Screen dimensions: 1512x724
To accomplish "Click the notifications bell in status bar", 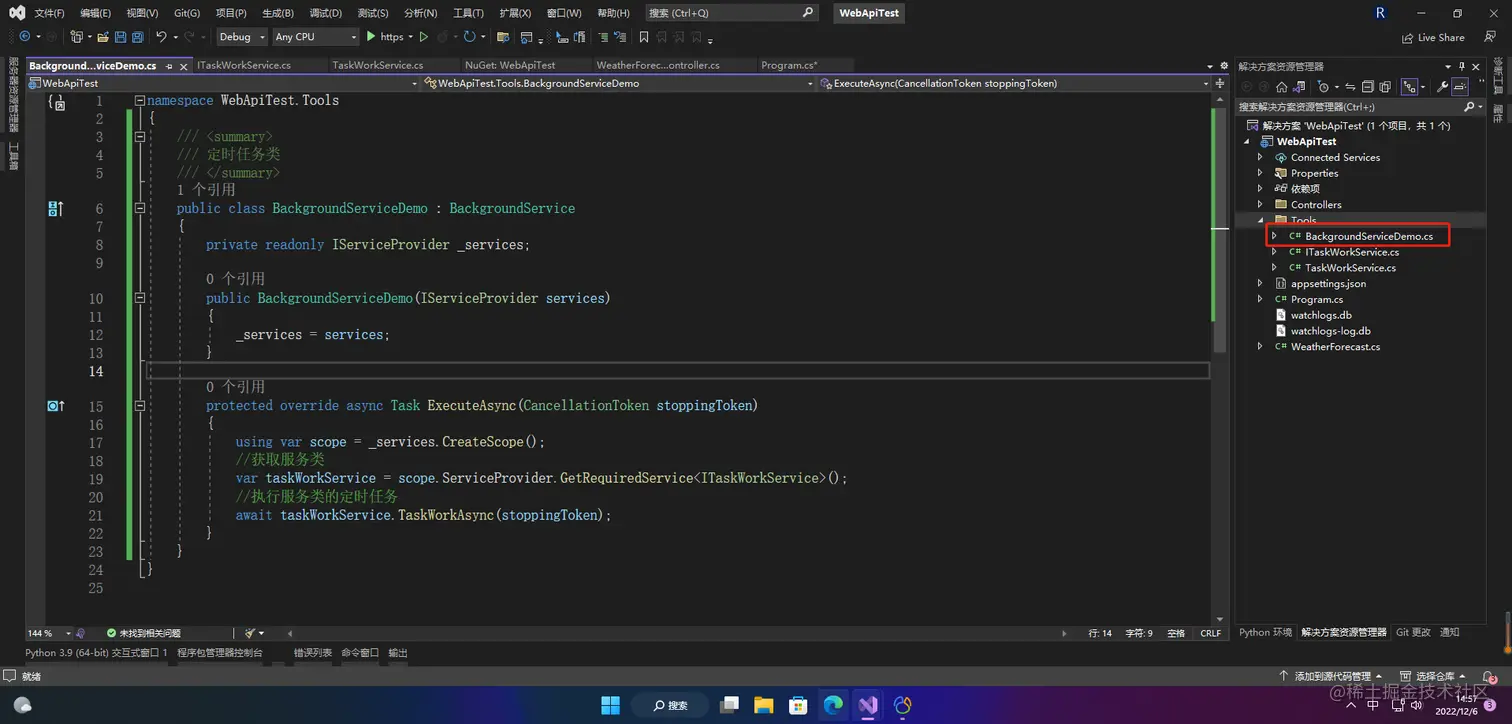I will tap(1491, 677).
